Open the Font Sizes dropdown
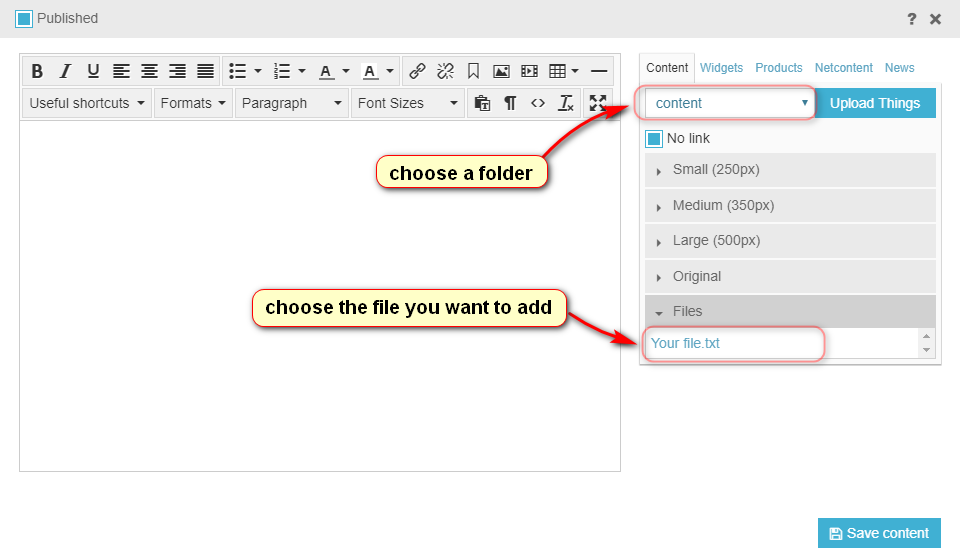 (x=408, y=103)
